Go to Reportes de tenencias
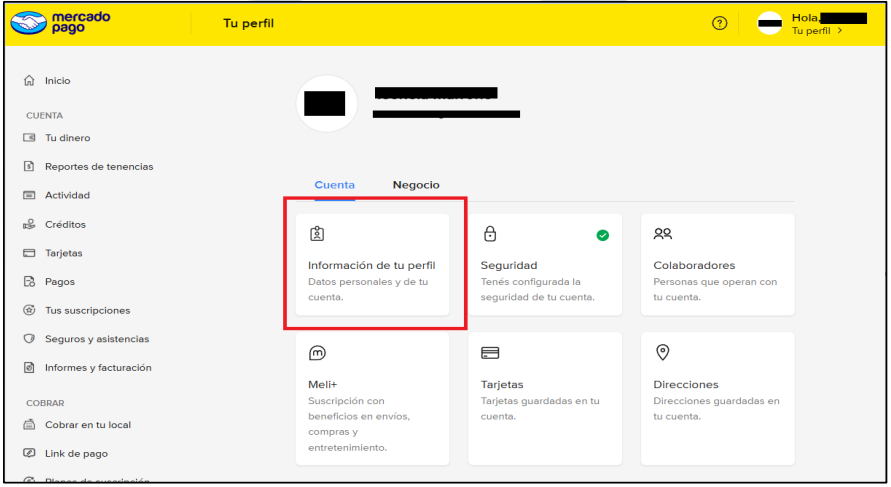Viewport: 891px width, 487px height. tap(98, 167)
